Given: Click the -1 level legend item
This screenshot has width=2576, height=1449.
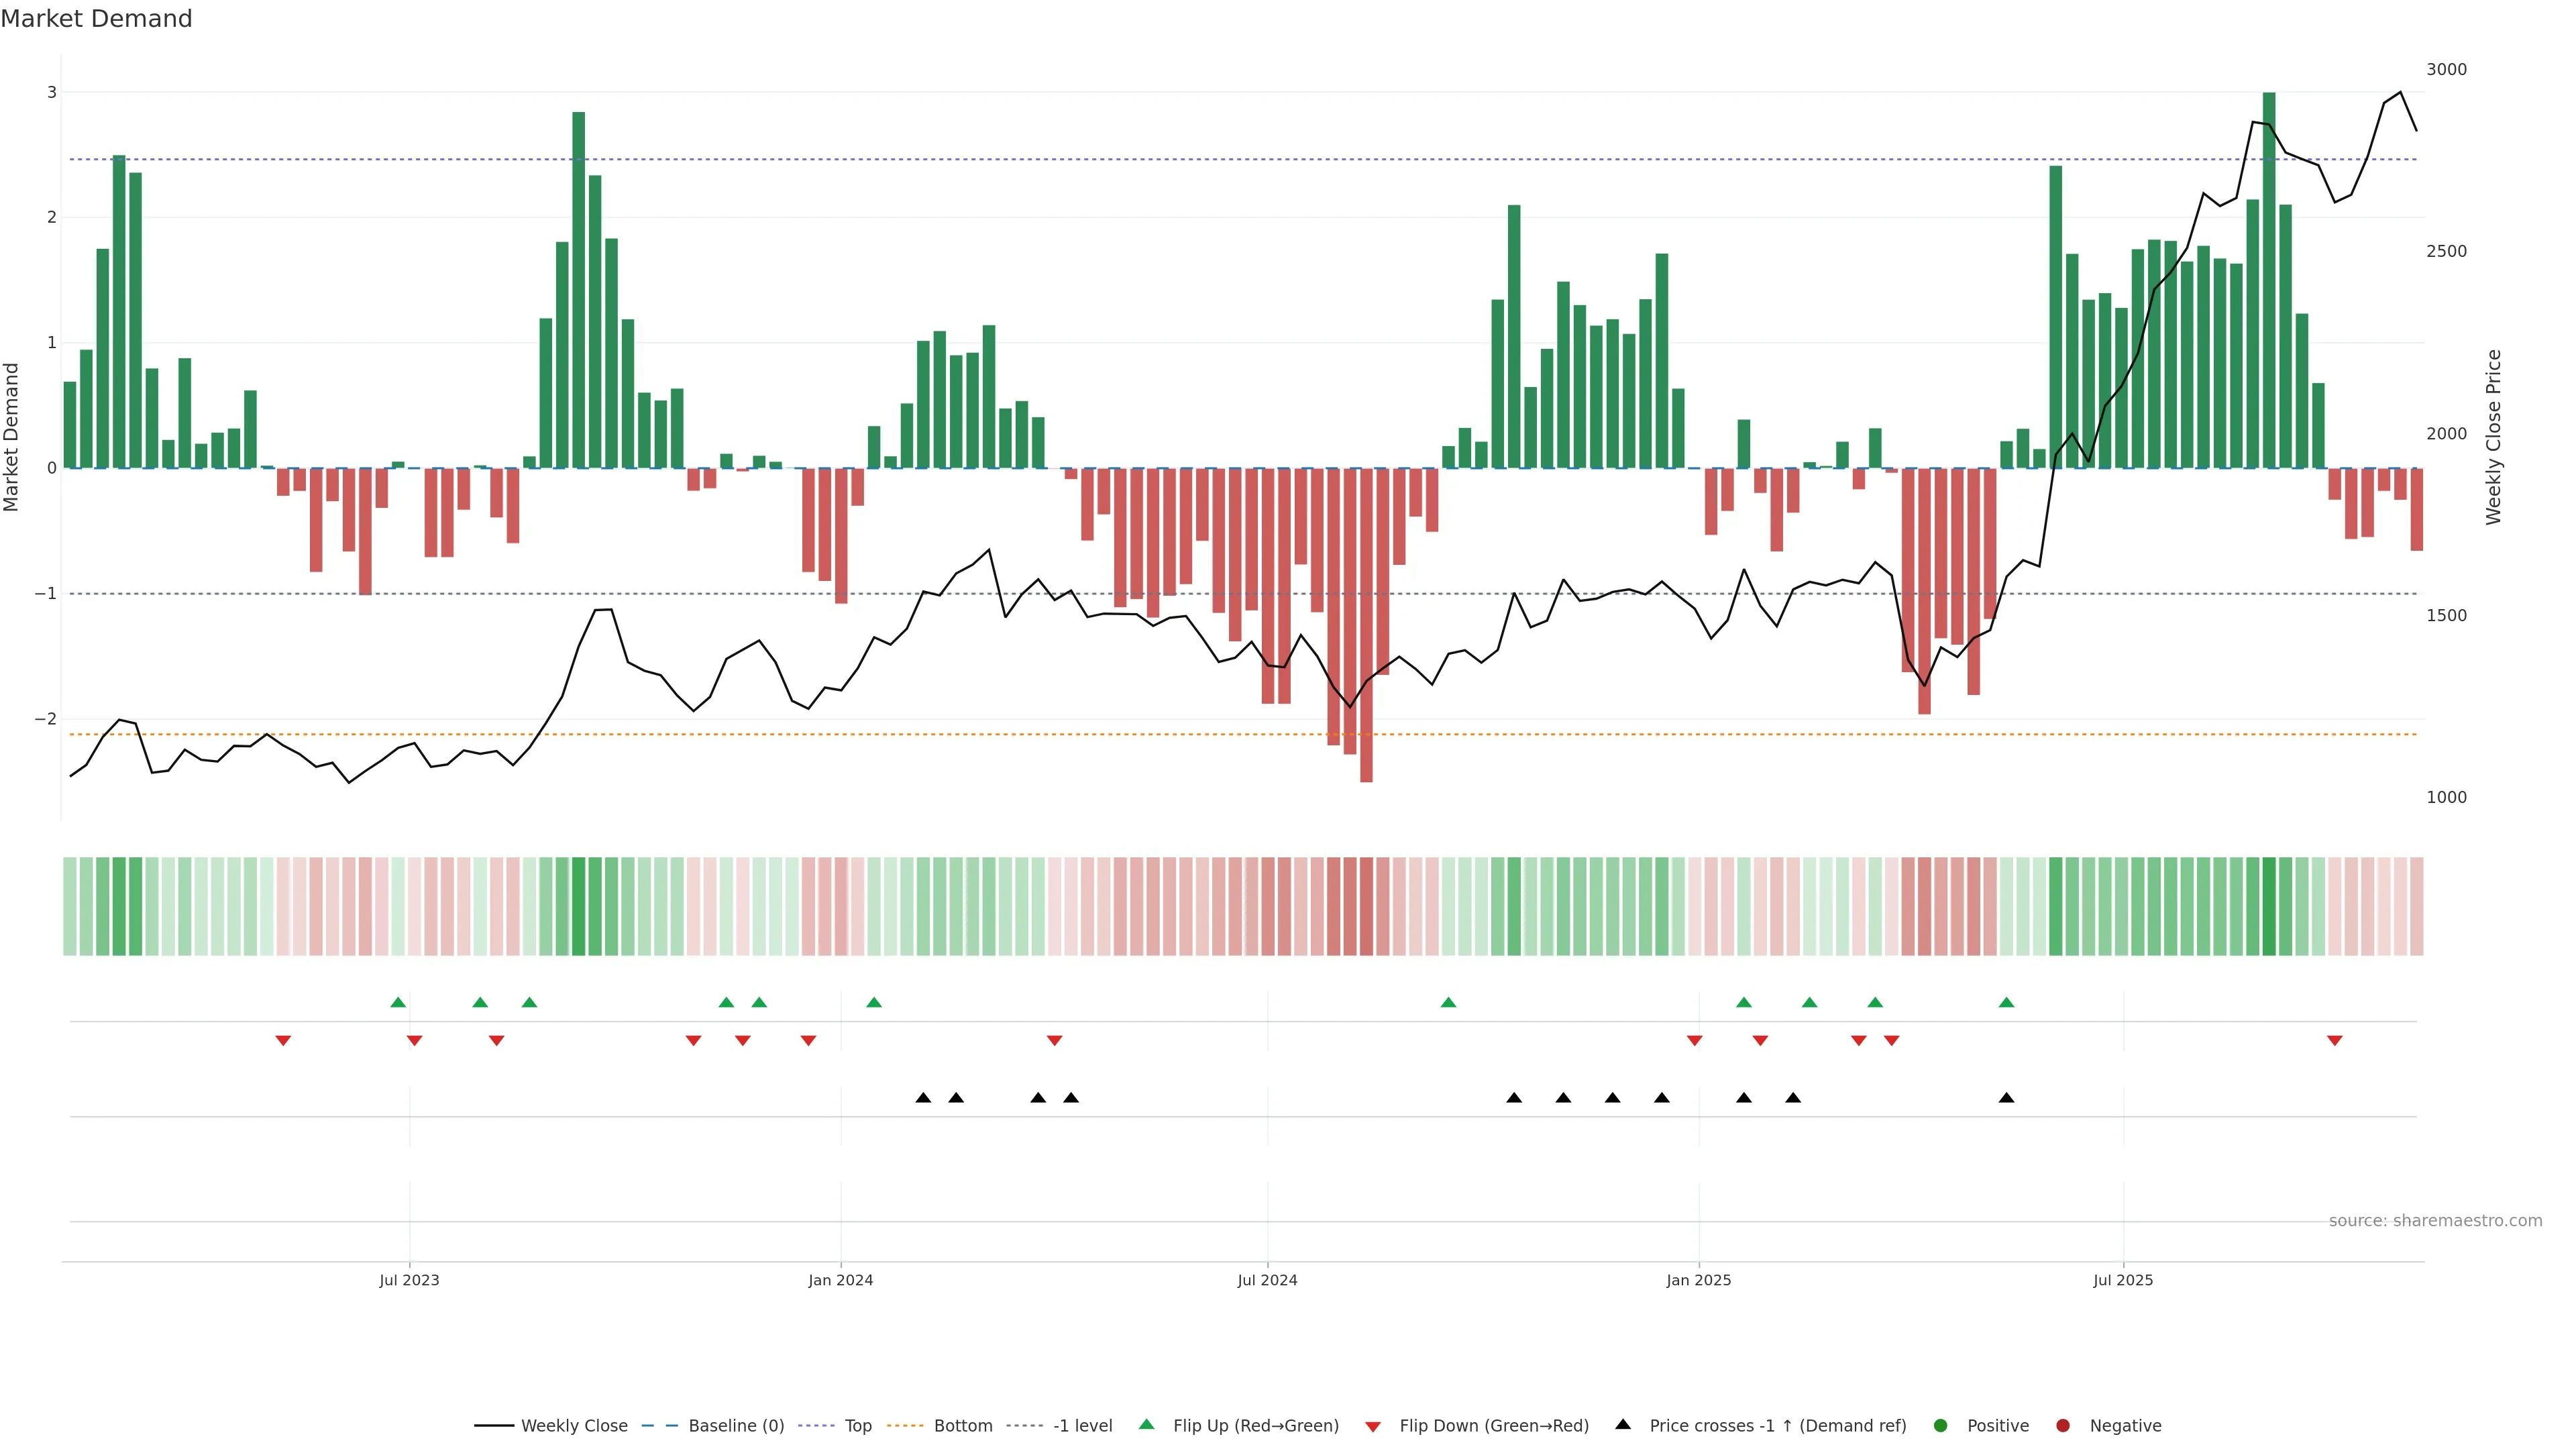Looking at the screenshot, I should point(1082,1426).
